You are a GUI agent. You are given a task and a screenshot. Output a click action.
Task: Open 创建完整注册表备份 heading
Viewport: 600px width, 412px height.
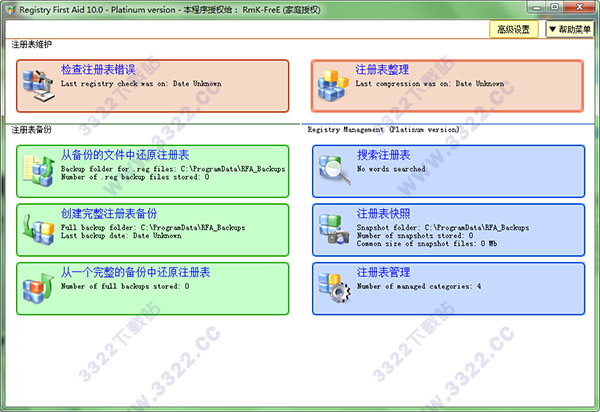click(109, 213)
